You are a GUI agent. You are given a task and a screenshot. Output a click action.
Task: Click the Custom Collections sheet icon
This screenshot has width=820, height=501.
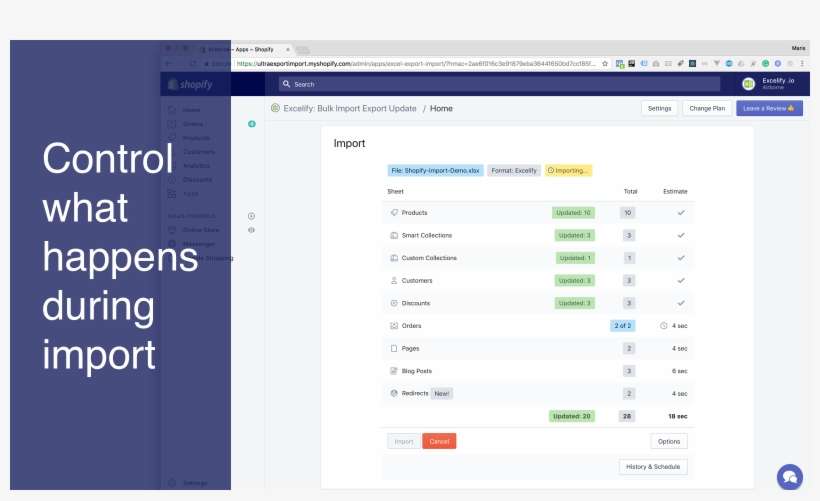click(394, 258)
